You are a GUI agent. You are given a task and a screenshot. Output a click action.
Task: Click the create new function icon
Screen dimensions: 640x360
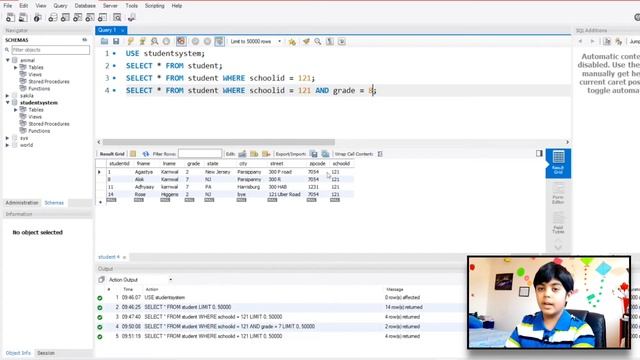click(x=102, y=18)
